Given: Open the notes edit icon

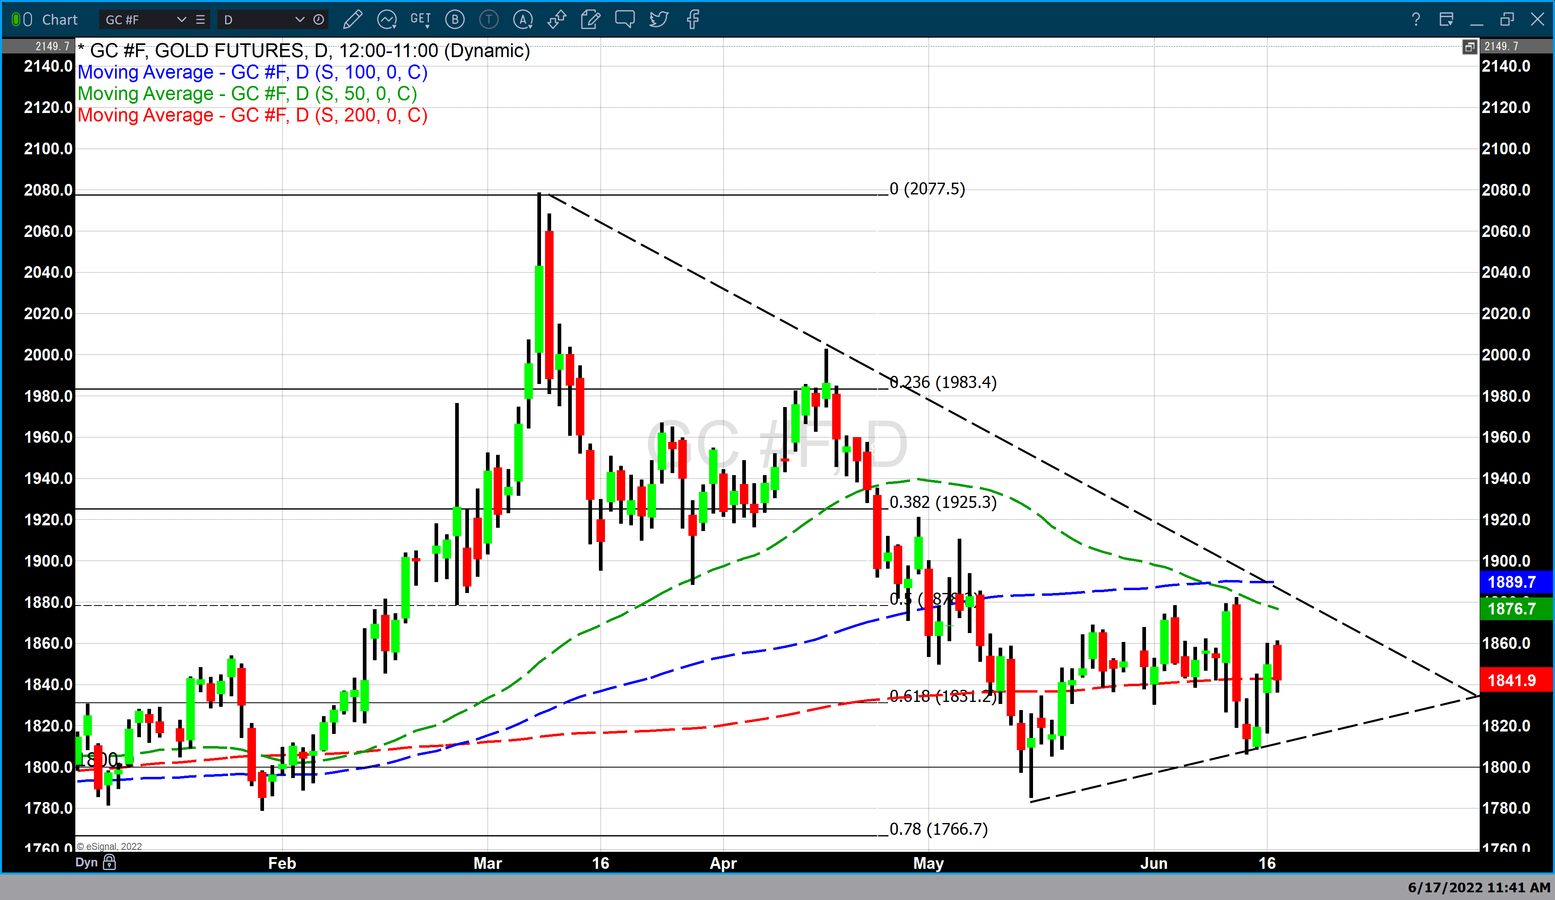Looking at the screenshot, I should pyautogui.click(x=591, y=19).
